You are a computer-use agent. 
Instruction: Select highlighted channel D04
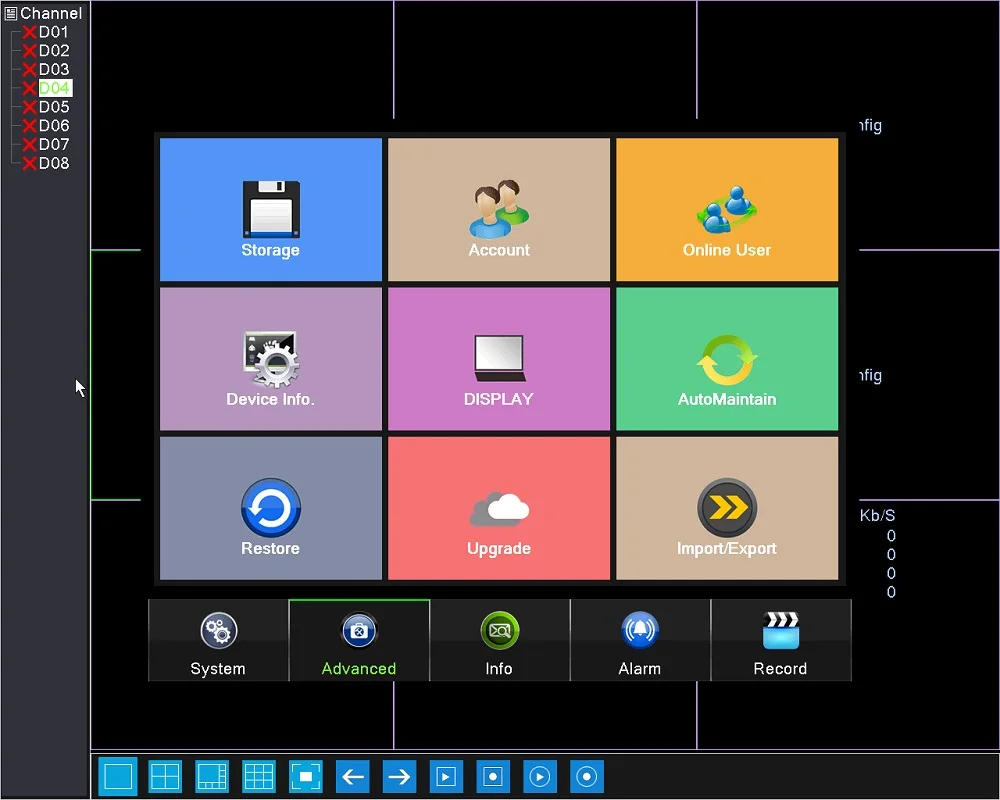pos(55,88)
